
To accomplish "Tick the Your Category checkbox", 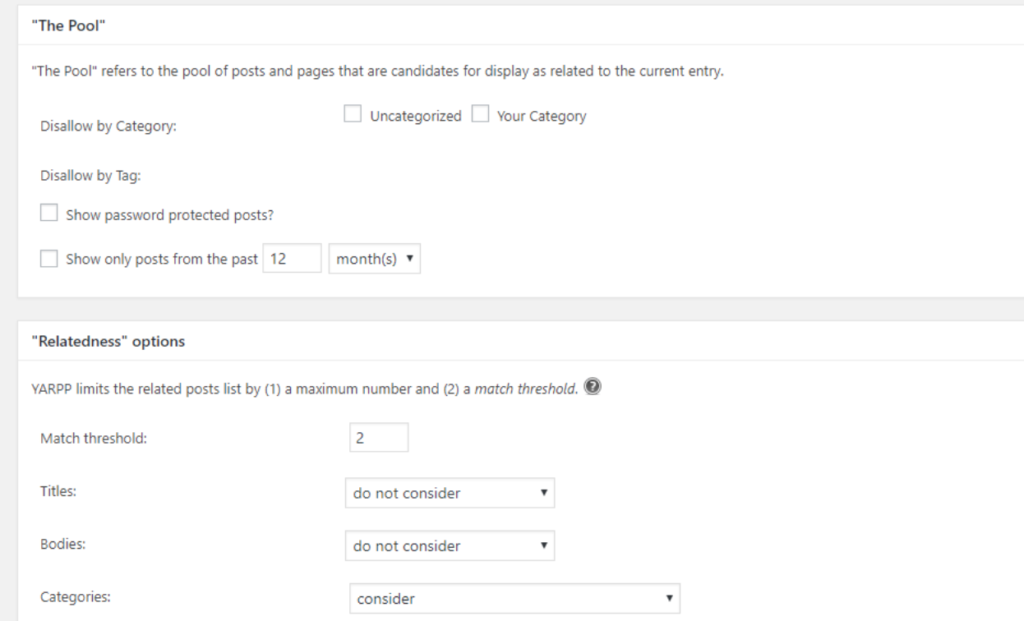I will tap(480, 115).
